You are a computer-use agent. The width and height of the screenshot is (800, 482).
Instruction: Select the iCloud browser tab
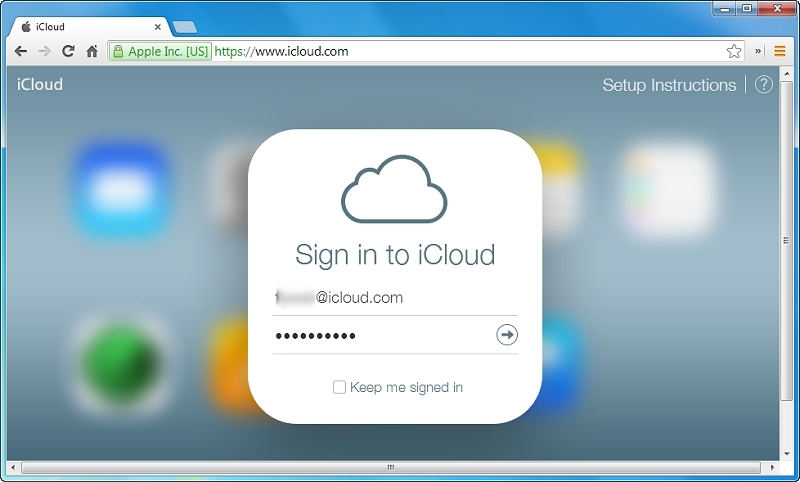pos(89,27)
